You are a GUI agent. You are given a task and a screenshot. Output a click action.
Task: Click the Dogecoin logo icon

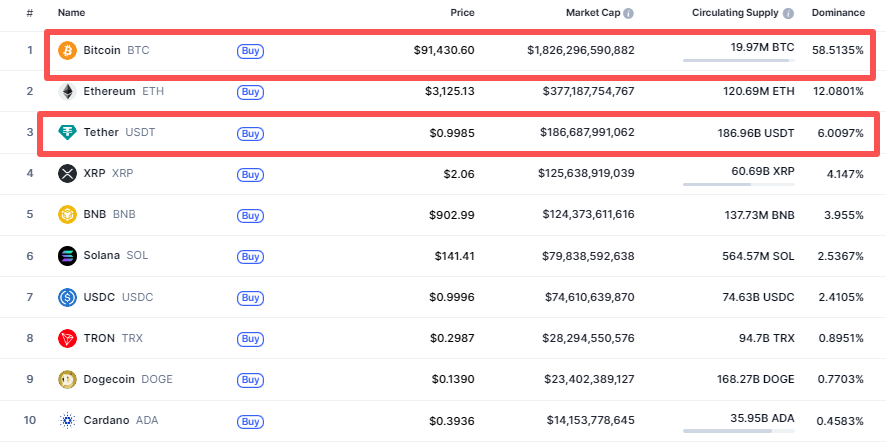67,380
